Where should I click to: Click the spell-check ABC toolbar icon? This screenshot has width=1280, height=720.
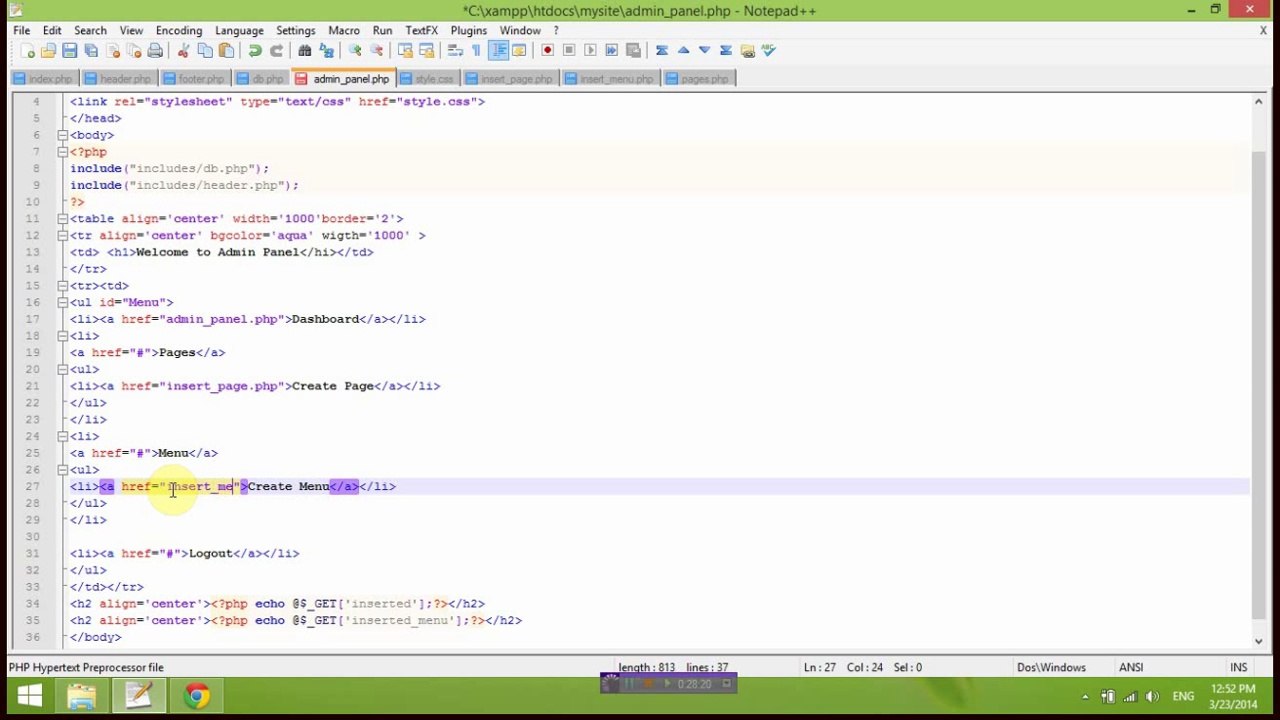click(x=768, y=50)
